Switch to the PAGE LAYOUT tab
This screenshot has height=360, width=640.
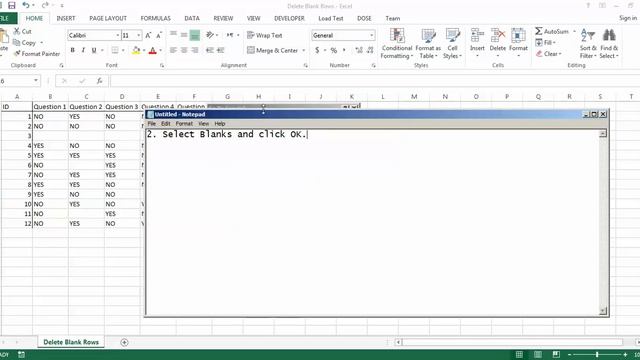[108, 18]
